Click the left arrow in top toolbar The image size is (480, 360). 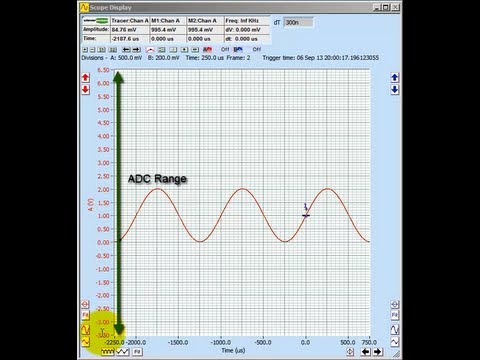pos(126,50)
